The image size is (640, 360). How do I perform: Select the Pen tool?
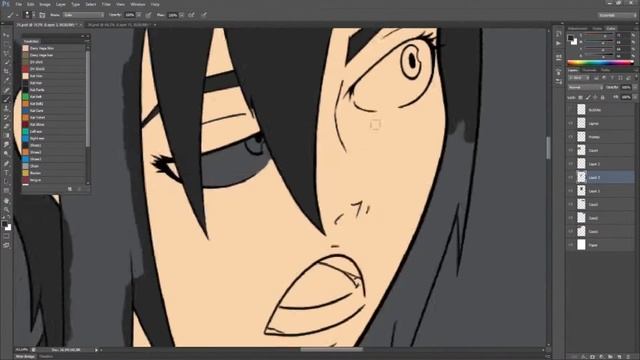click(6, 163)
